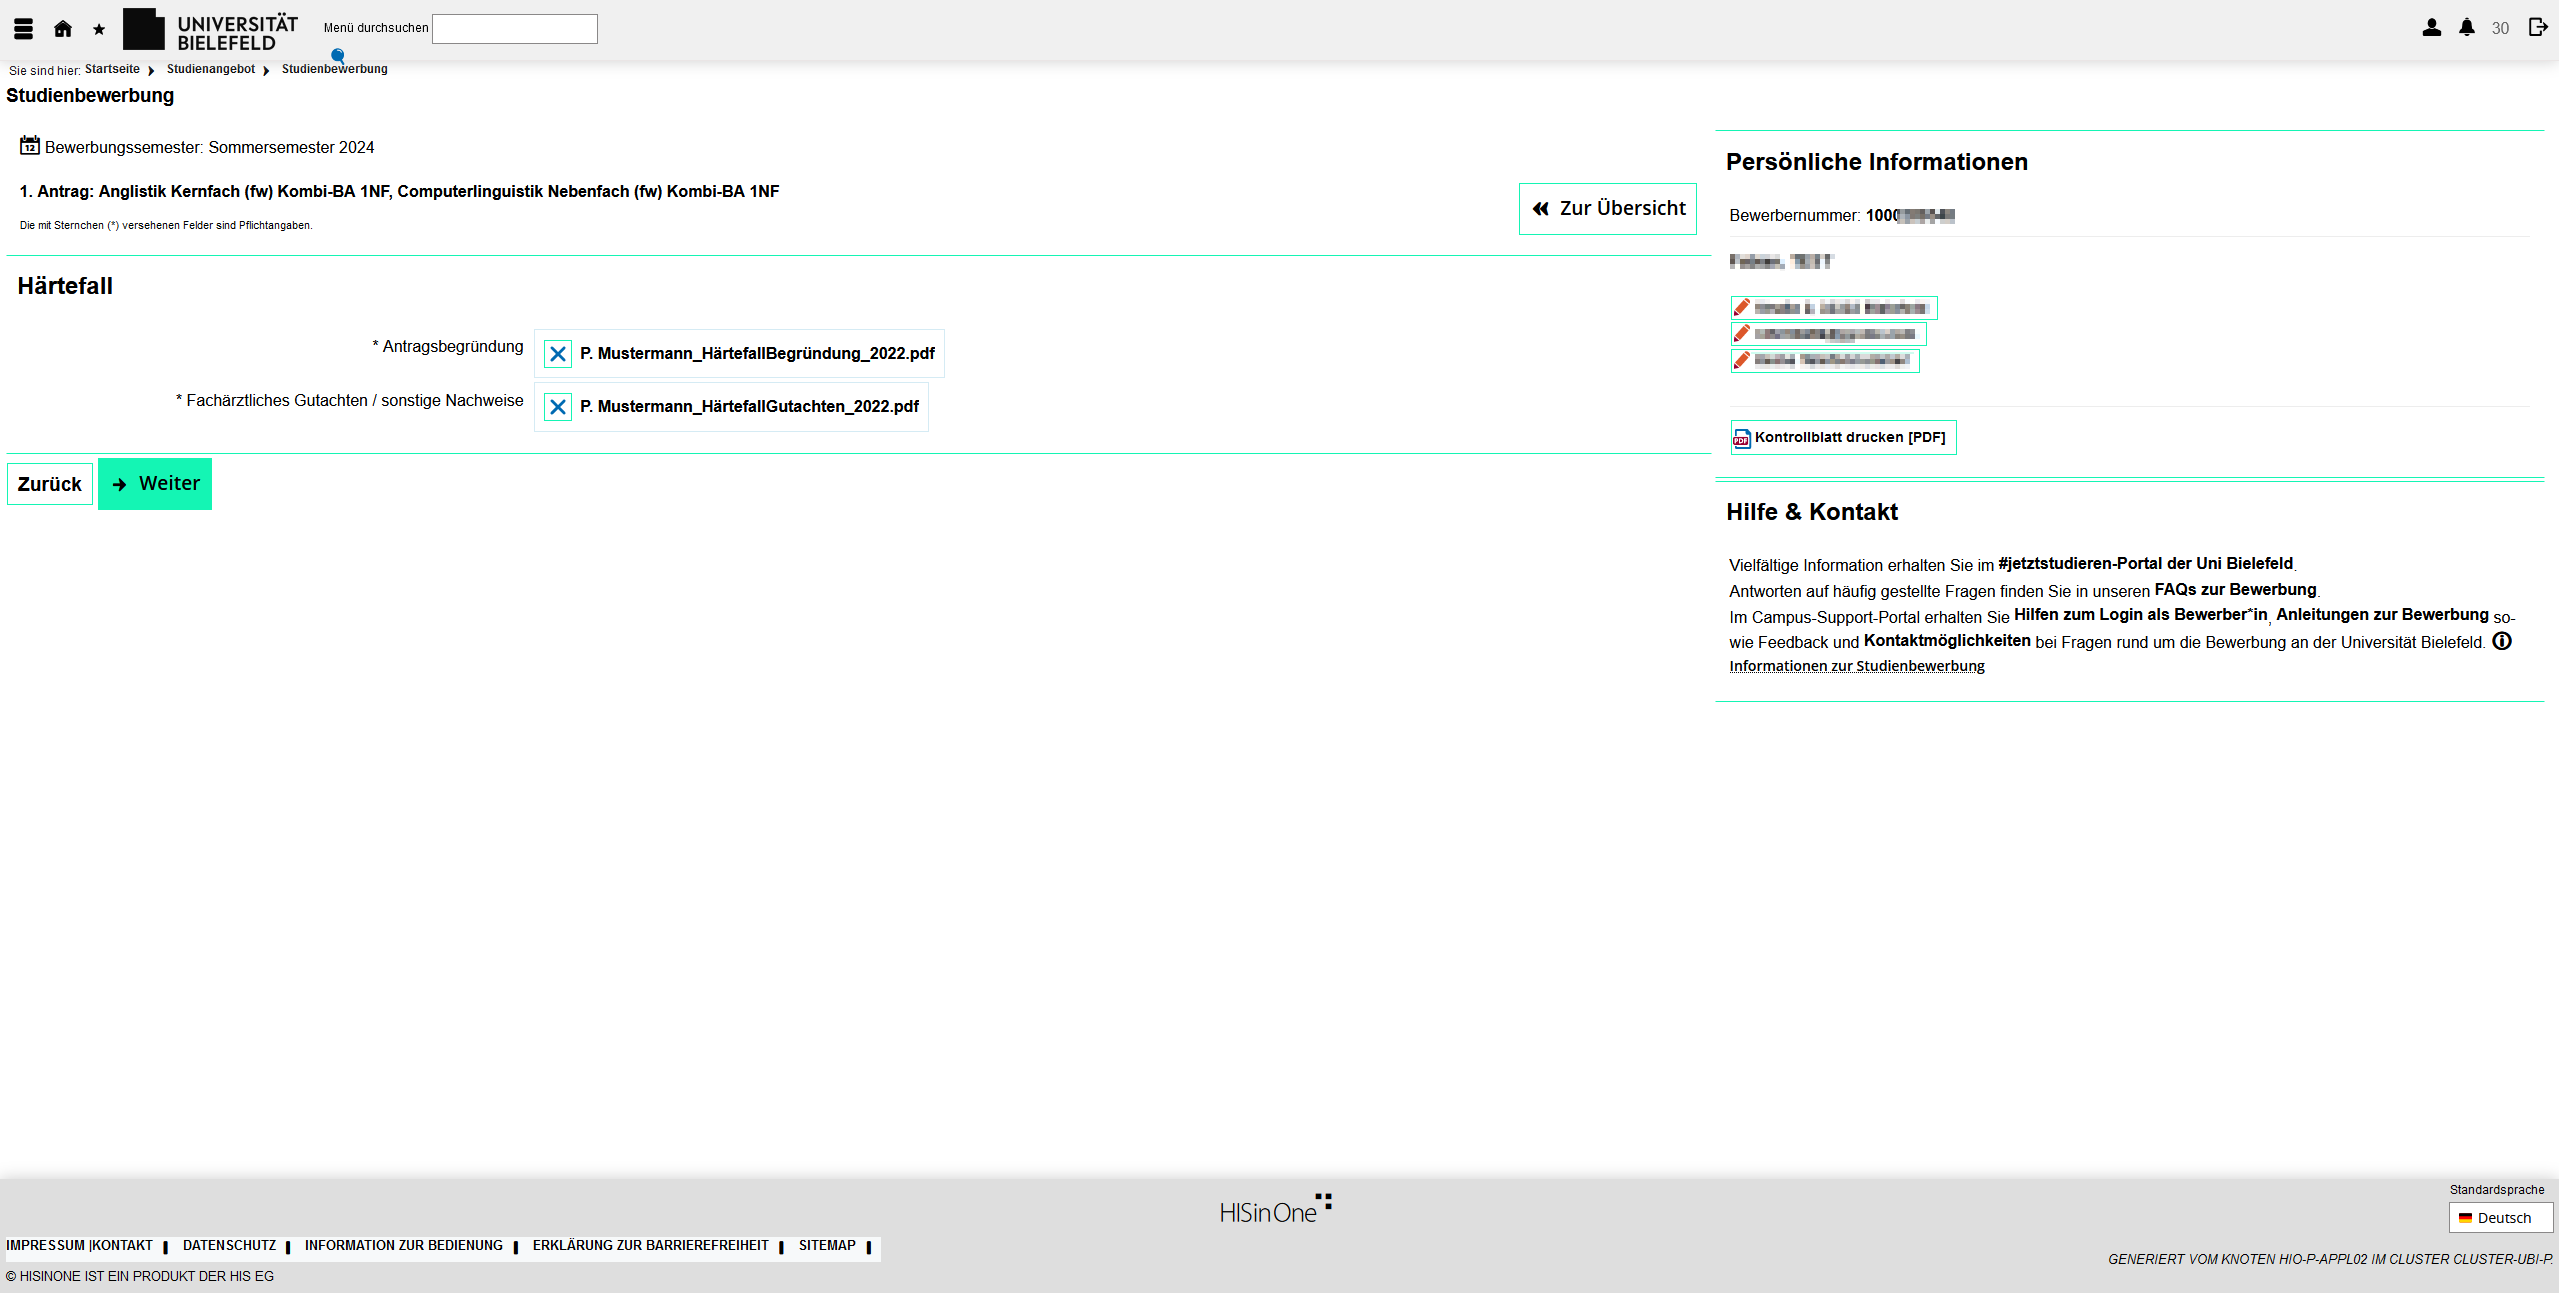
Task: Open the Deutsch language selector
Action: point(2500,1218)
